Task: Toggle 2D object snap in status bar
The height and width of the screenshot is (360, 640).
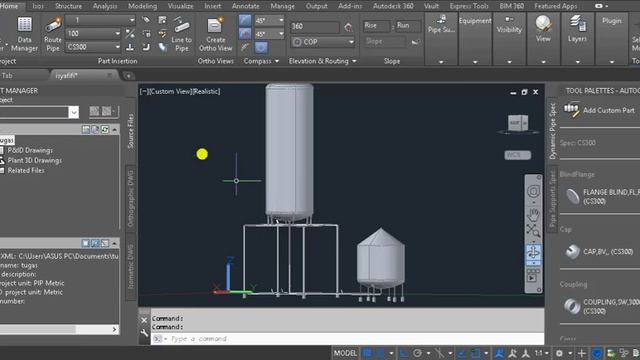Action: (476, 353)
